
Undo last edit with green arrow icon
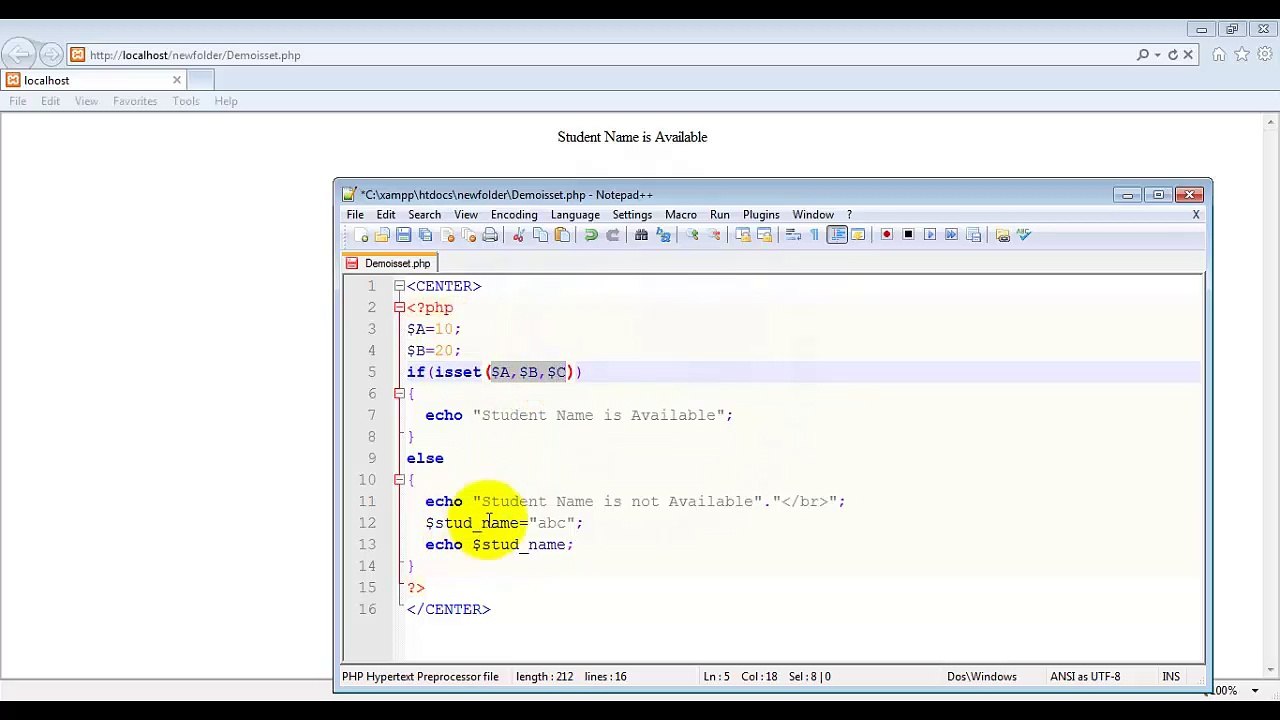591,235
